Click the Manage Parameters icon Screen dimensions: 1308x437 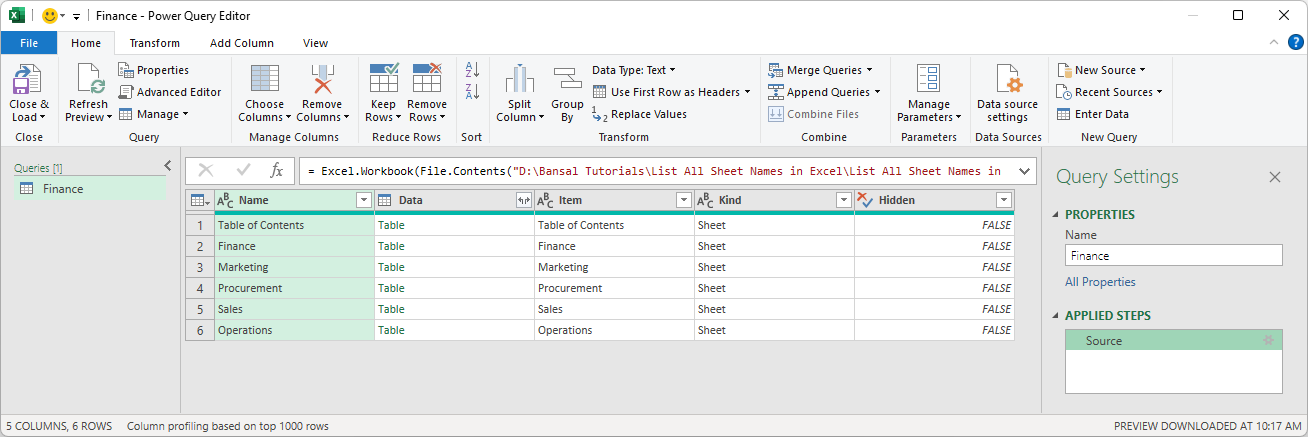(929, 79)
